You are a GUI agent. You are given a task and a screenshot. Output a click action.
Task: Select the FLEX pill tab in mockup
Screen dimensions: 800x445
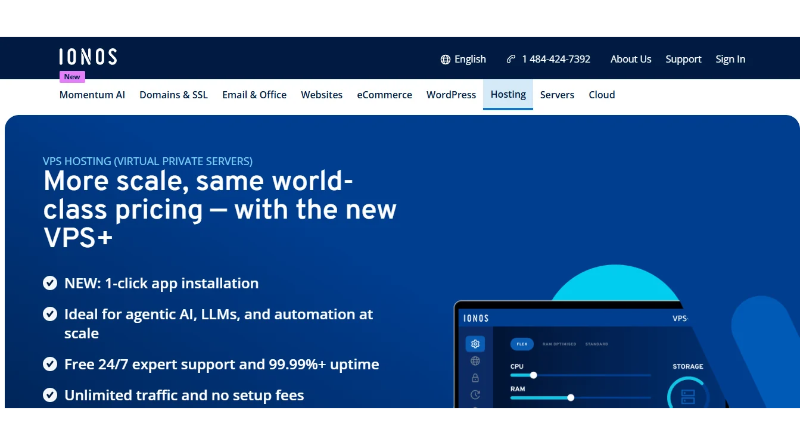pyautogui.click(x=522, y=344)
